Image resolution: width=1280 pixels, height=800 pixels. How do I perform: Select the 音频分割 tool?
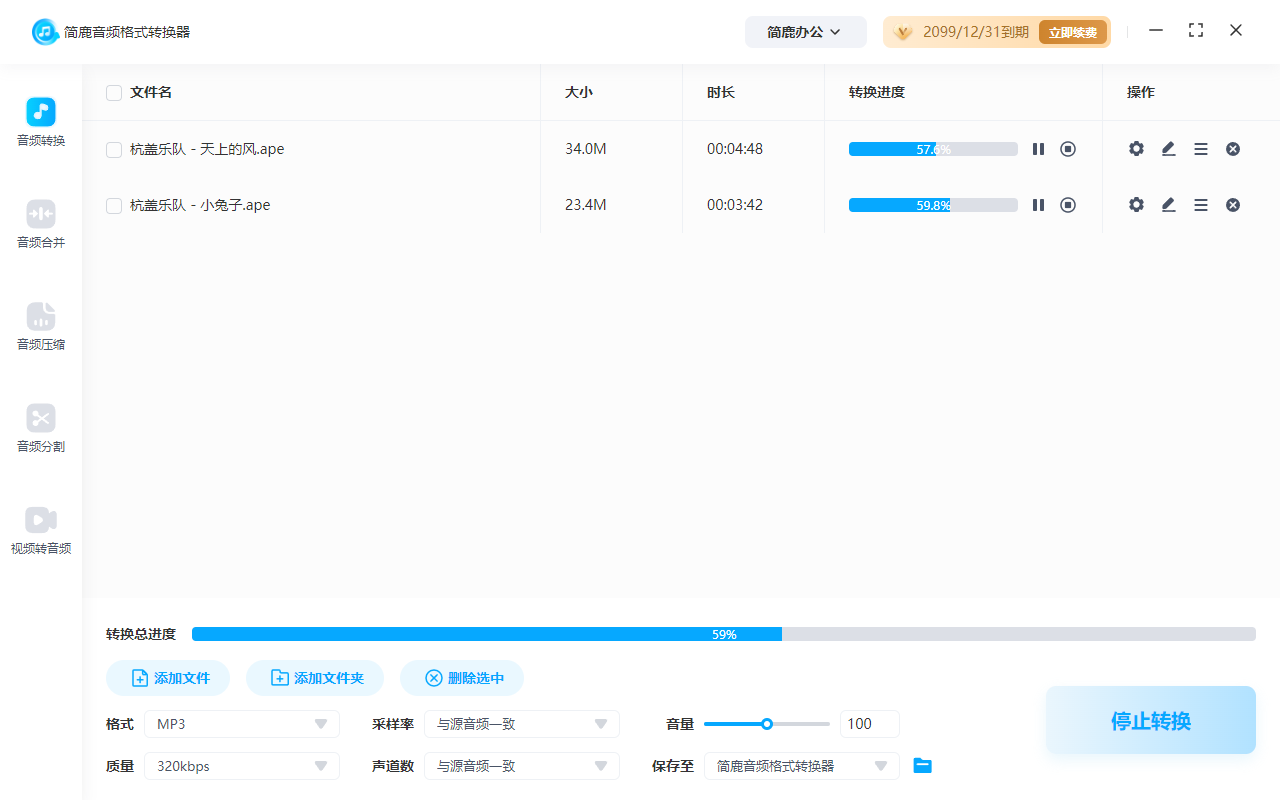tap(40, 428)
